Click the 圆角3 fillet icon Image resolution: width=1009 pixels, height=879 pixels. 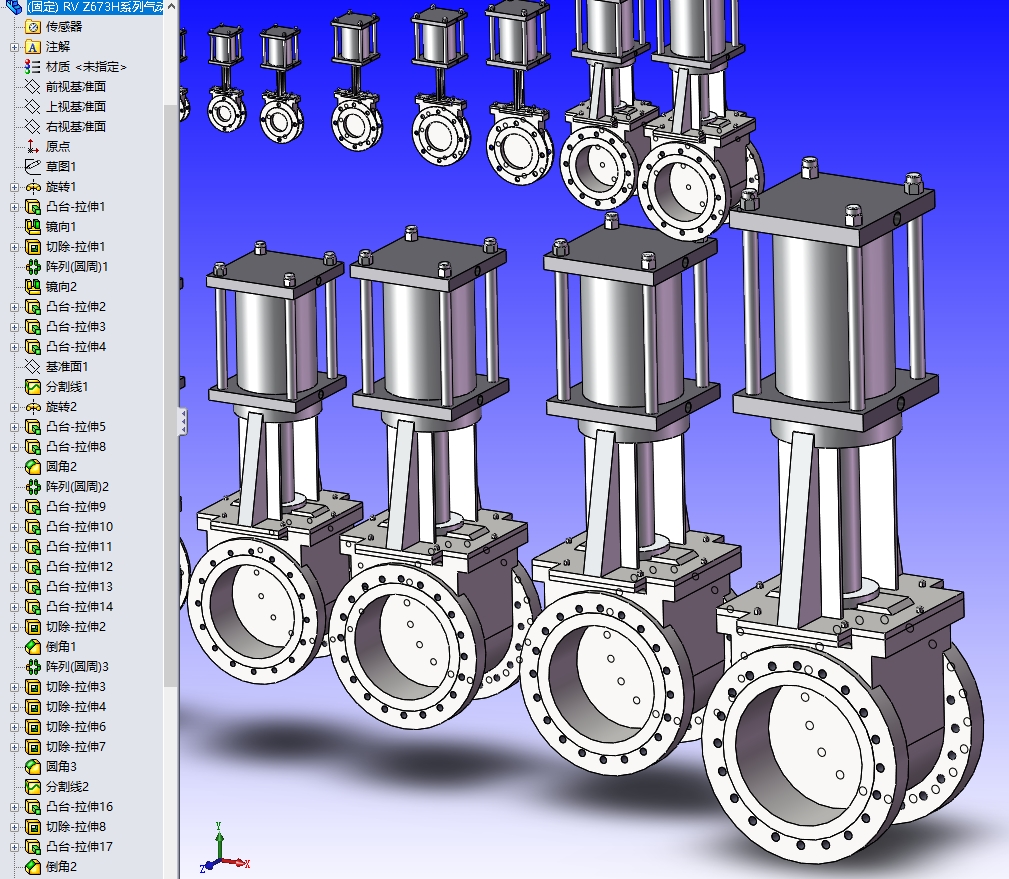tap(32, 766)
